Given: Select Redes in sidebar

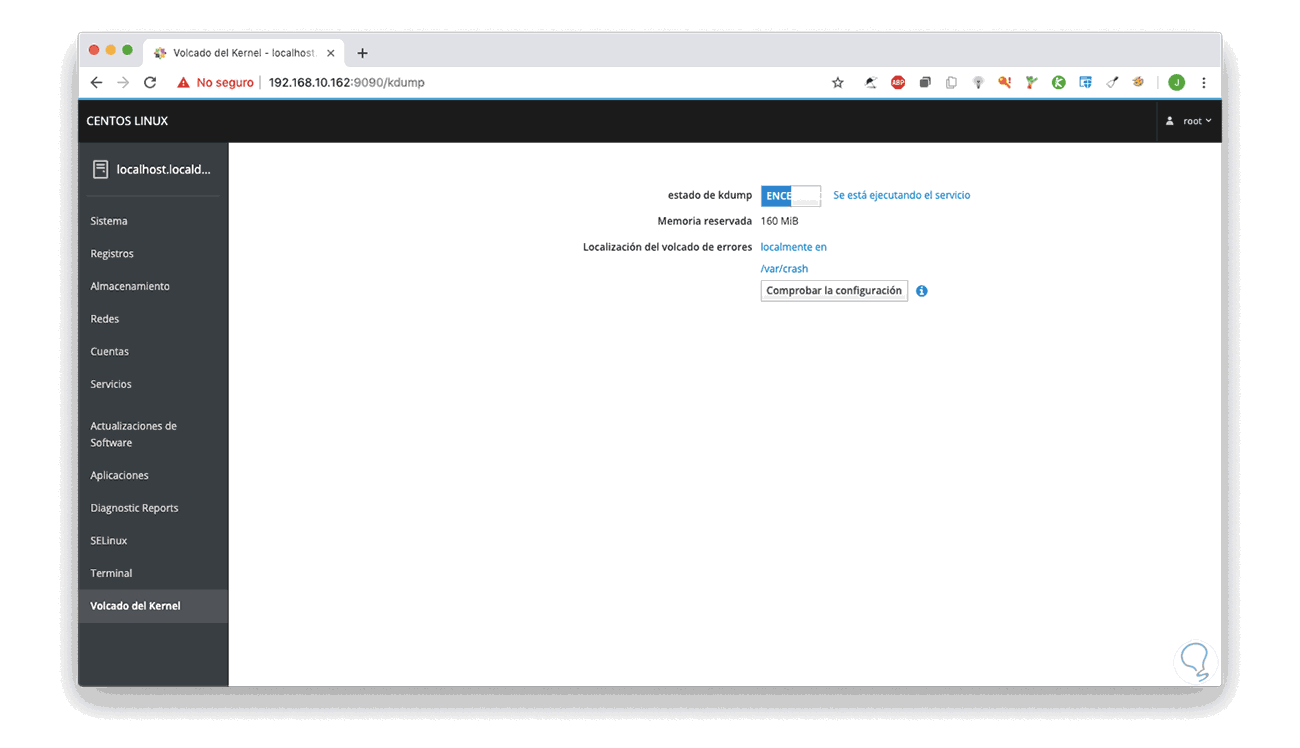Looking at the screenshot, I should (153, 319).
